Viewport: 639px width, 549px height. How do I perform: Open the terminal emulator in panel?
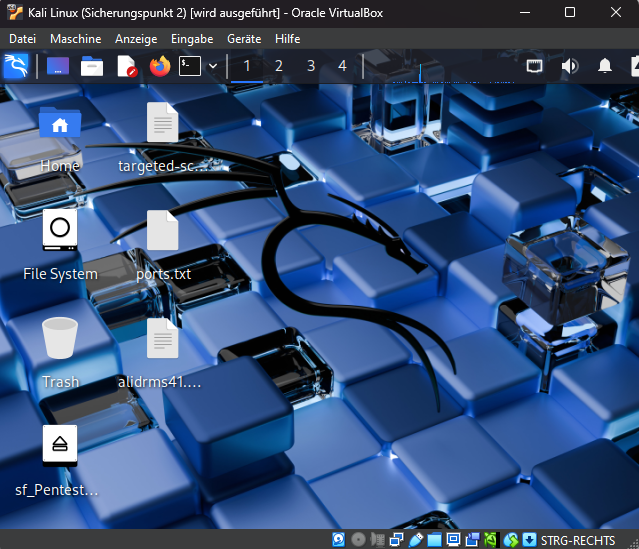tap(189, 67)
